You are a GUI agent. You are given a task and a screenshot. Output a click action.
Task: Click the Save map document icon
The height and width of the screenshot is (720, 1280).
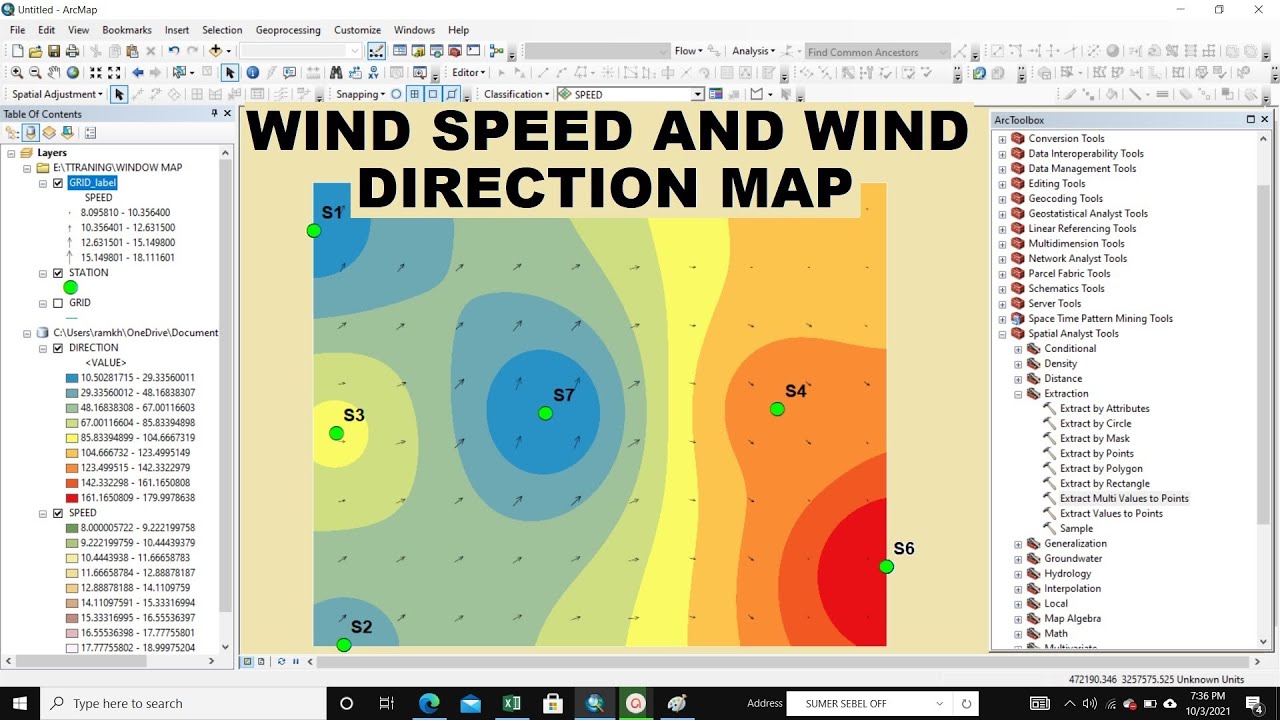[54, 51]
